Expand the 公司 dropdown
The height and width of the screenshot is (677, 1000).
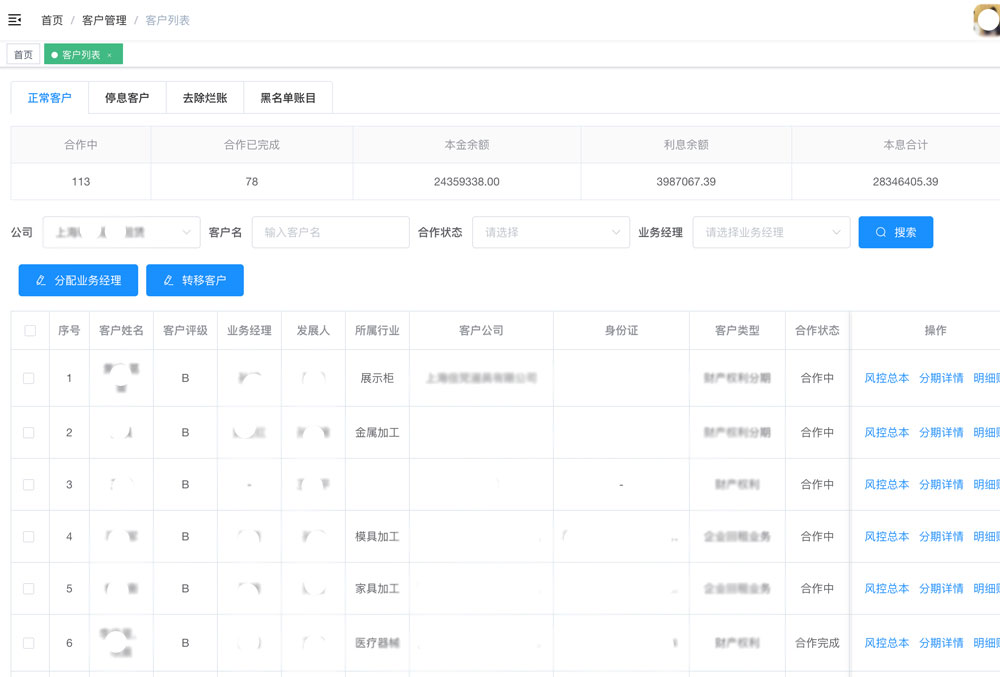[x=120, y=232]
